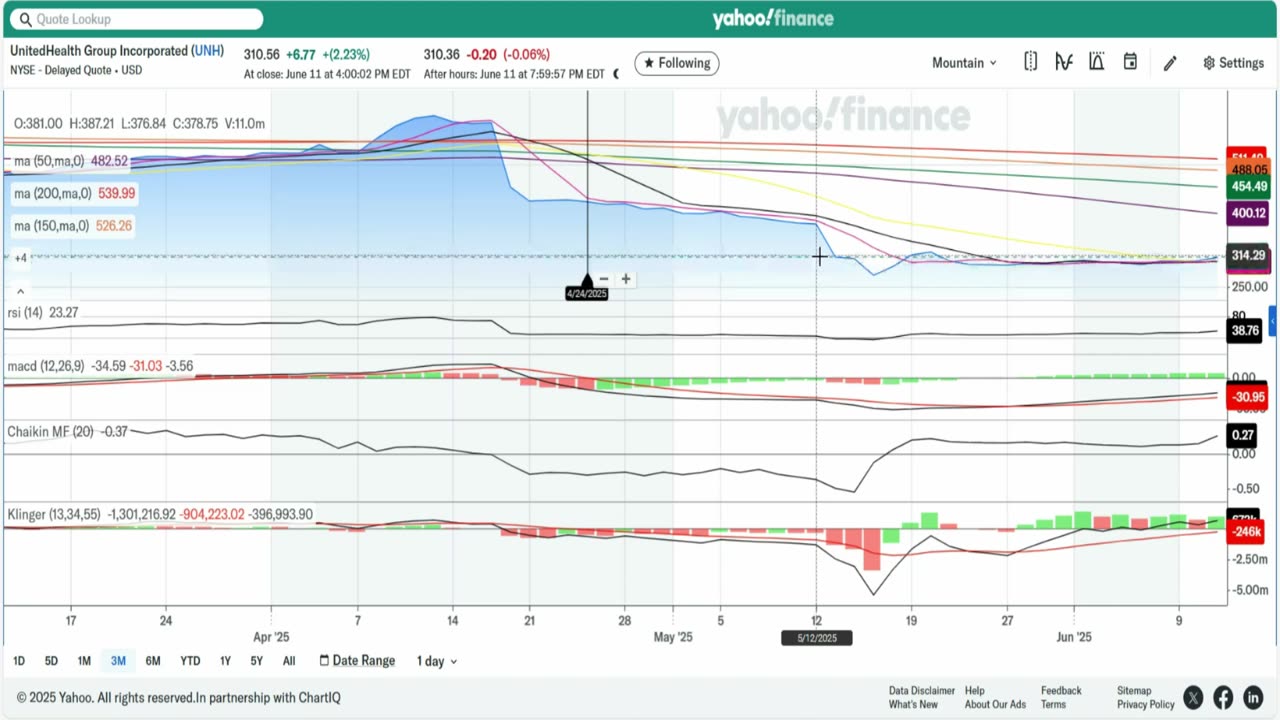This screenshot has width=1280, height=720.
Task: Click the 38.76 RSI value tag
Action: point(1245,329)
